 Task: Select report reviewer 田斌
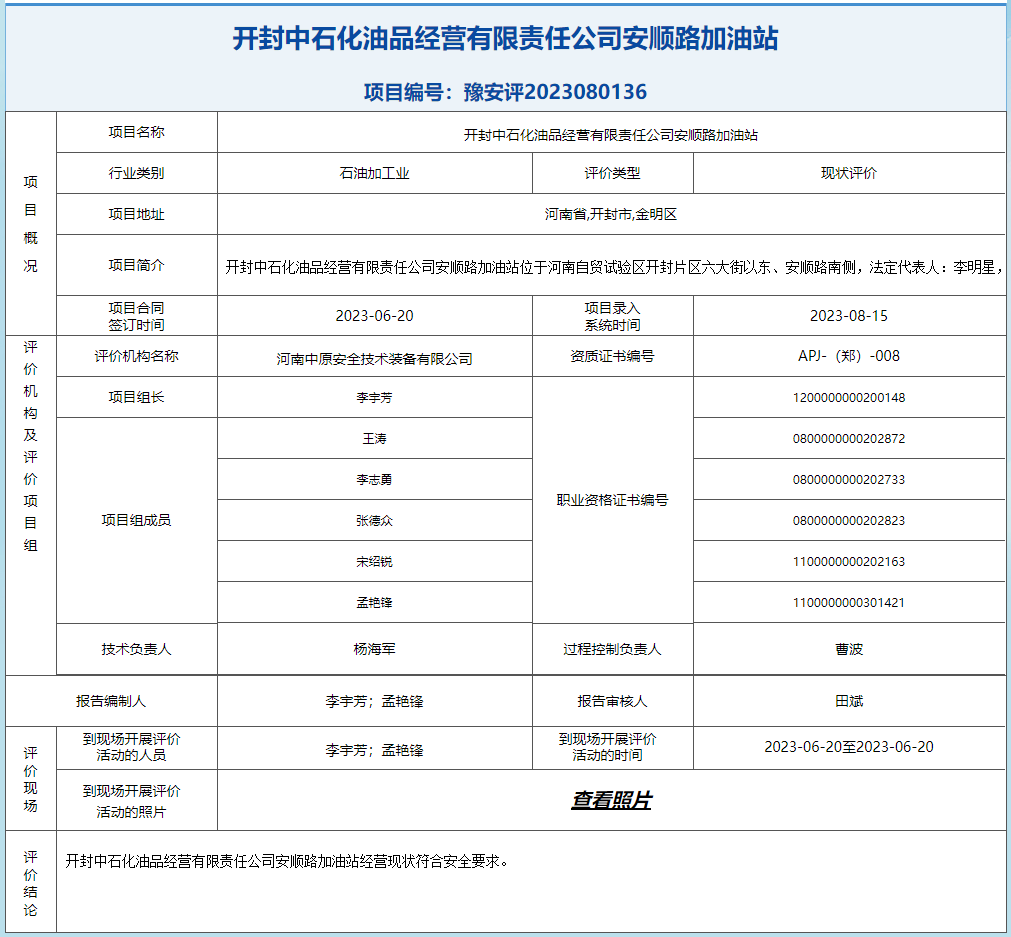pyautogui.click(x=849, y=701)
